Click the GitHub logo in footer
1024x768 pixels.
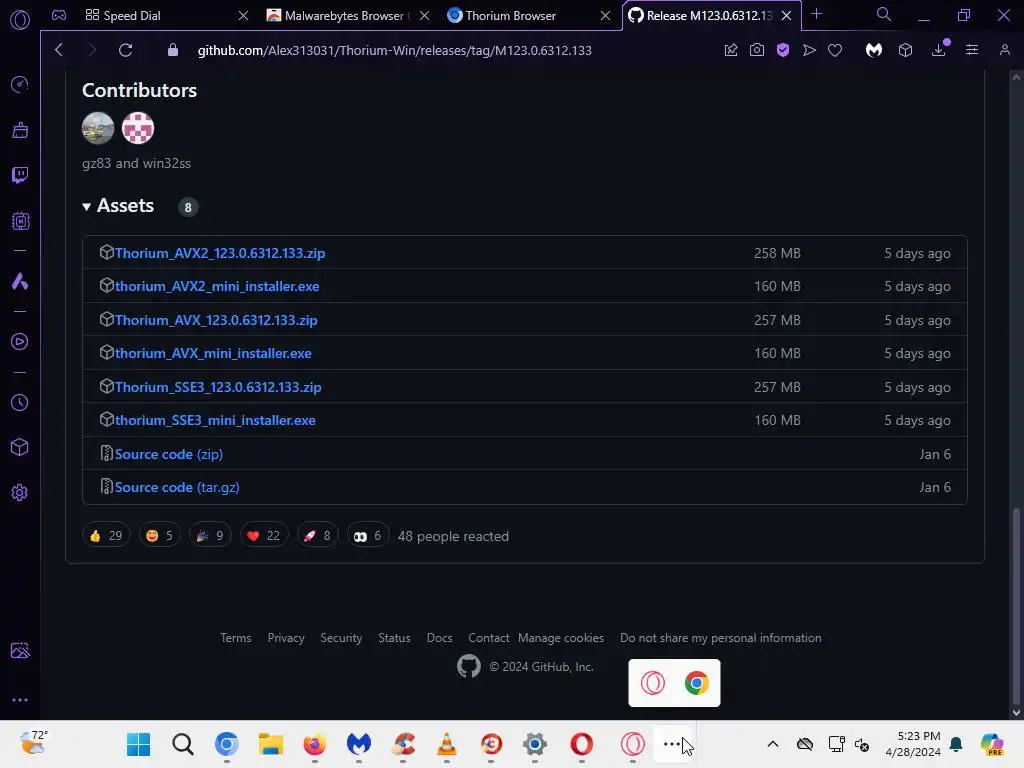click(468, 667)
